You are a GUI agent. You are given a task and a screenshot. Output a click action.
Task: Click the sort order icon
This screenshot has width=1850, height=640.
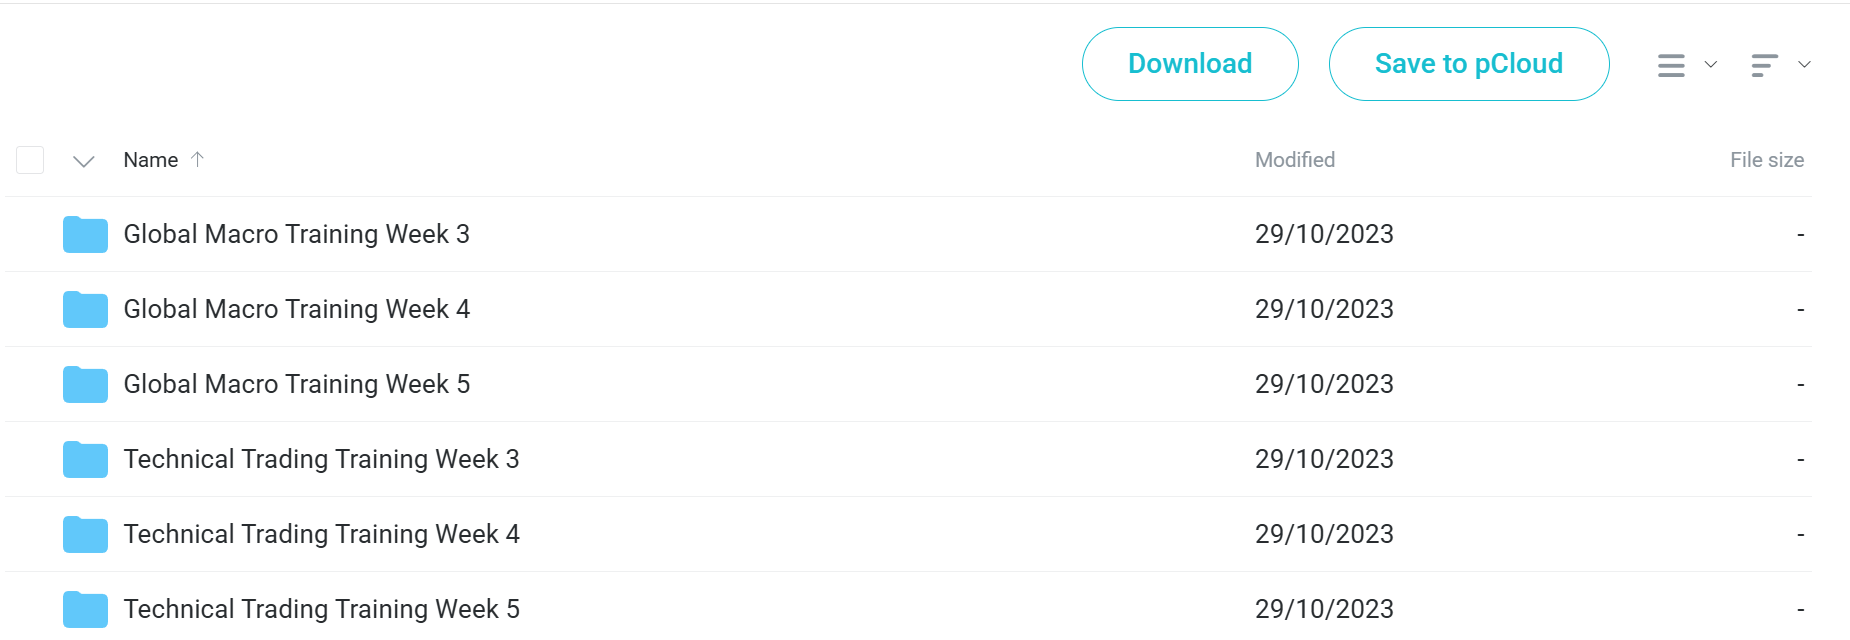click(1765, 65)
